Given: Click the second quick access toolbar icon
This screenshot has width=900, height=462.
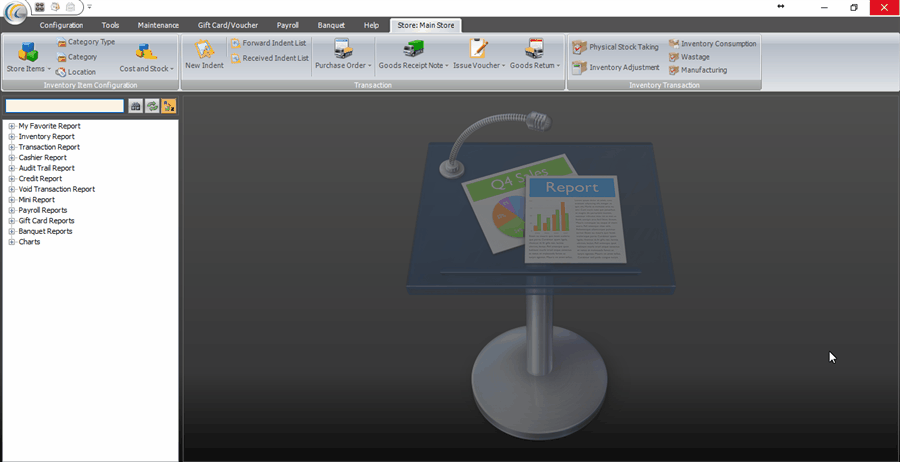Looking at the screenshot, I should click(x=55, y=7).
